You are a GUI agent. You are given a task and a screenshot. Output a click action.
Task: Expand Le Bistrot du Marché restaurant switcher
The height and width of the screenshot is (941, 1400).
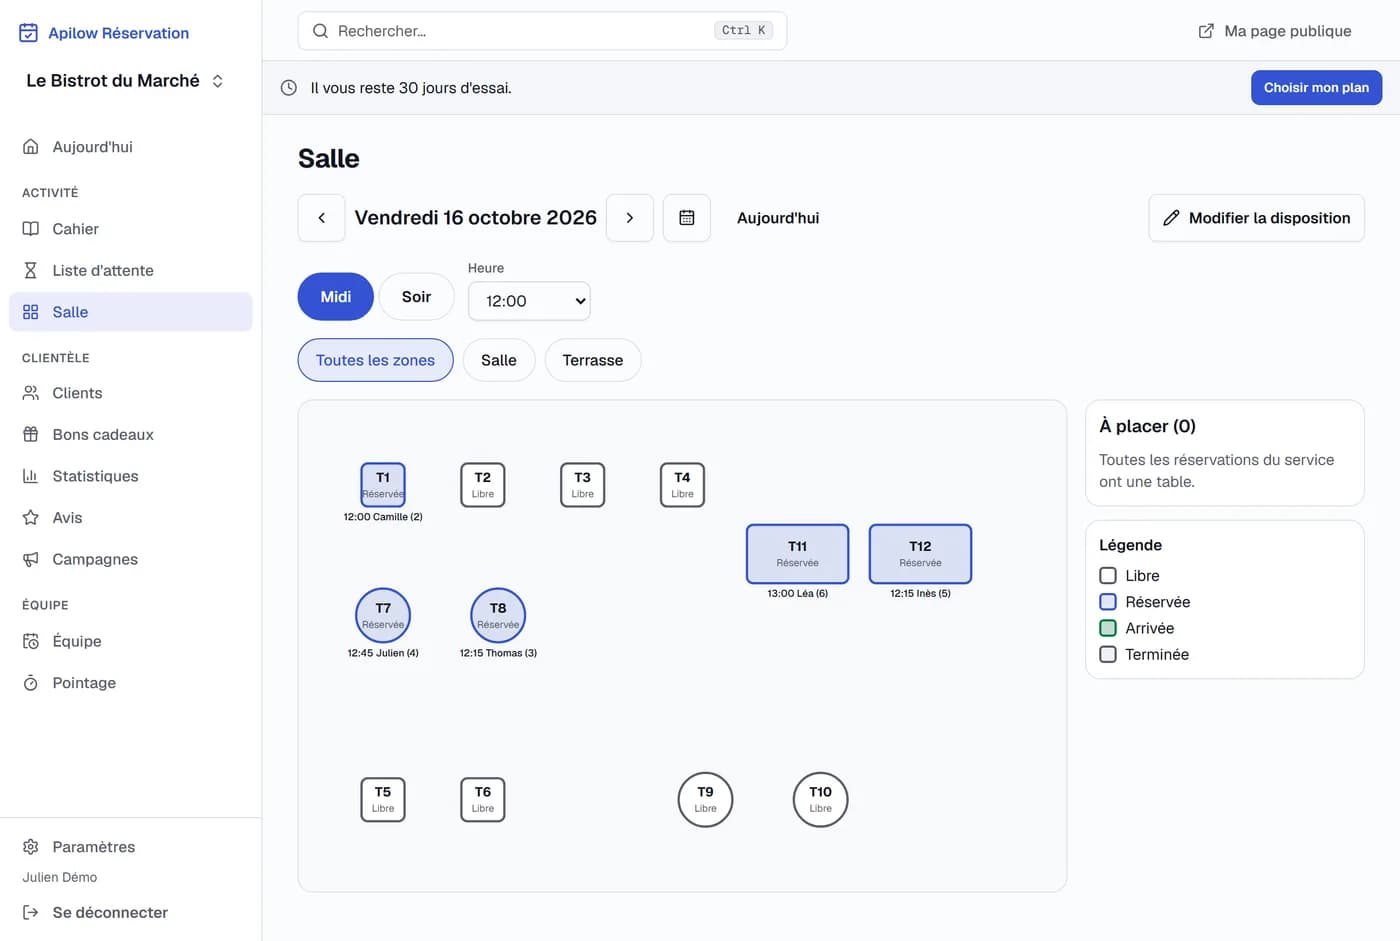[125, 81]
